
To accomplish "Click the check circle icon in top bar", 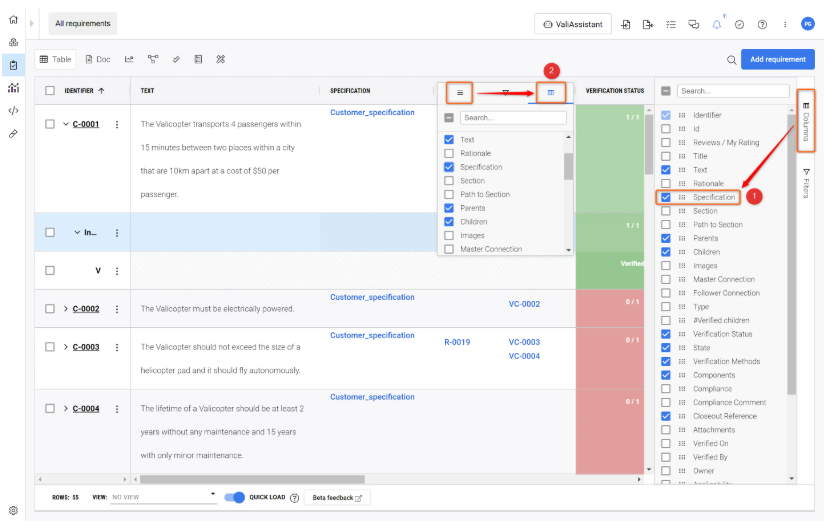I will click(739, 24).
